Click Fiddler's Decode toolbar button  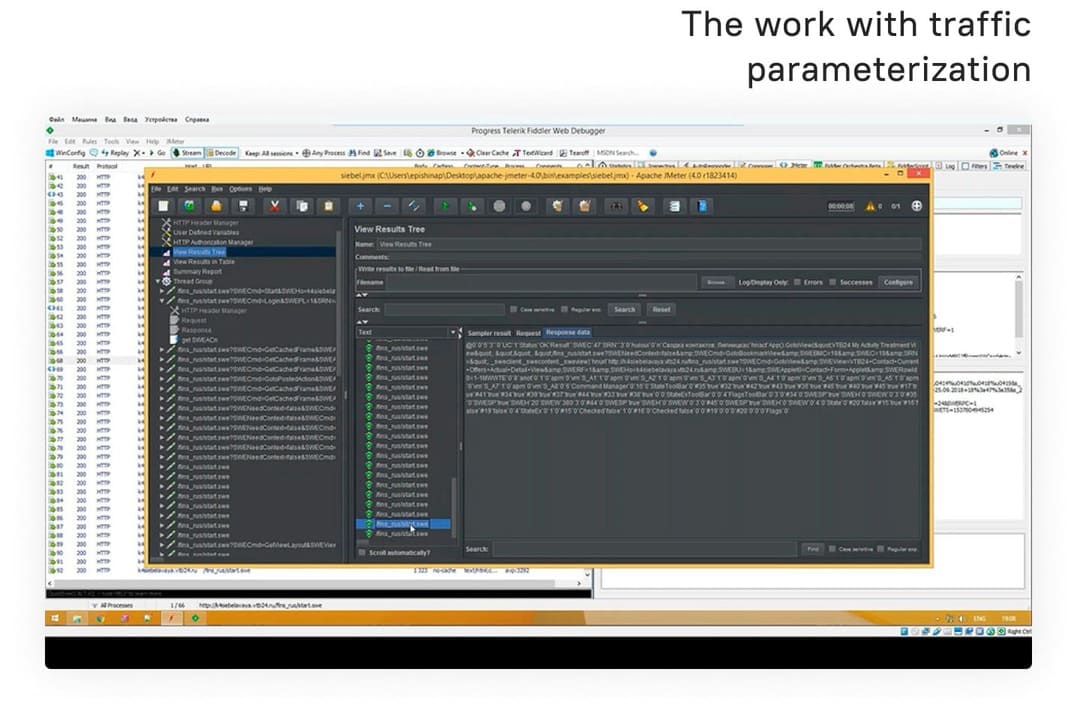tap(221, 153)
